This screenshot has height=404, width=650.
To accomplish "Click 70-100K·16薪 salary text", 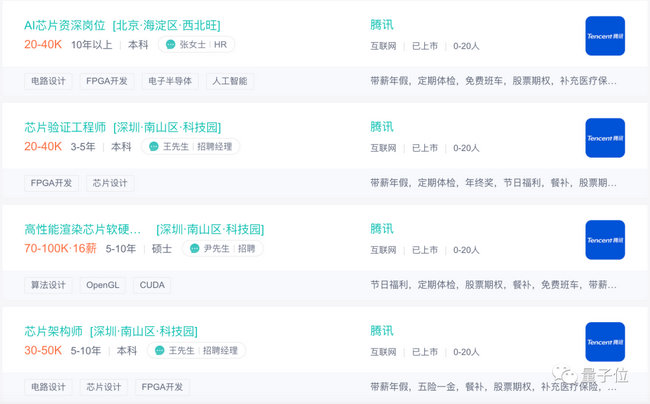I will point(60,248).
